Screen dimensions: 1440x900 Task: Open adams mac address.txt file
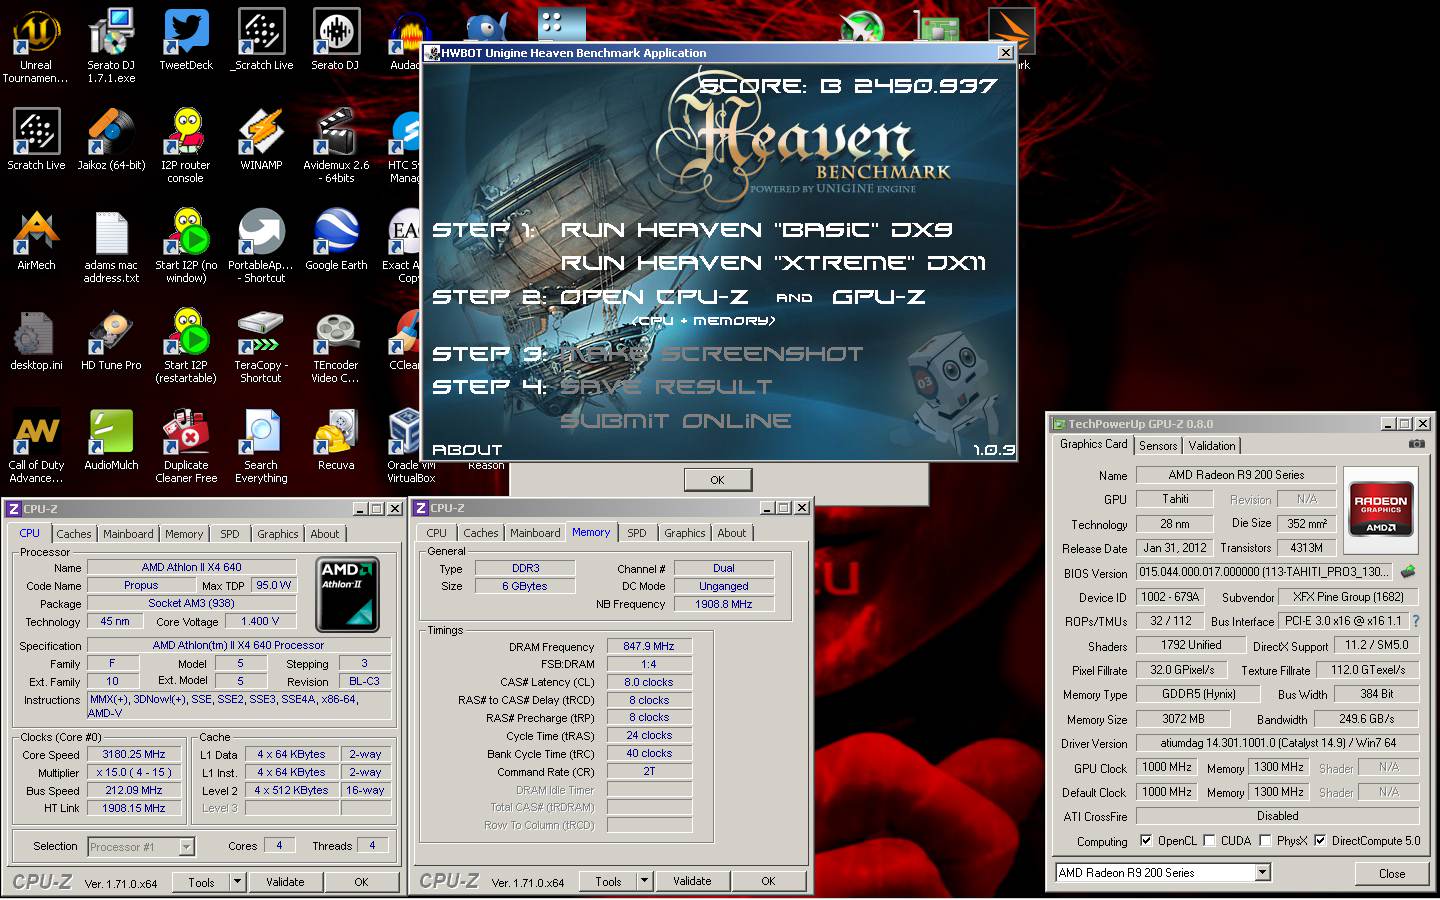(x=111, y=245)
